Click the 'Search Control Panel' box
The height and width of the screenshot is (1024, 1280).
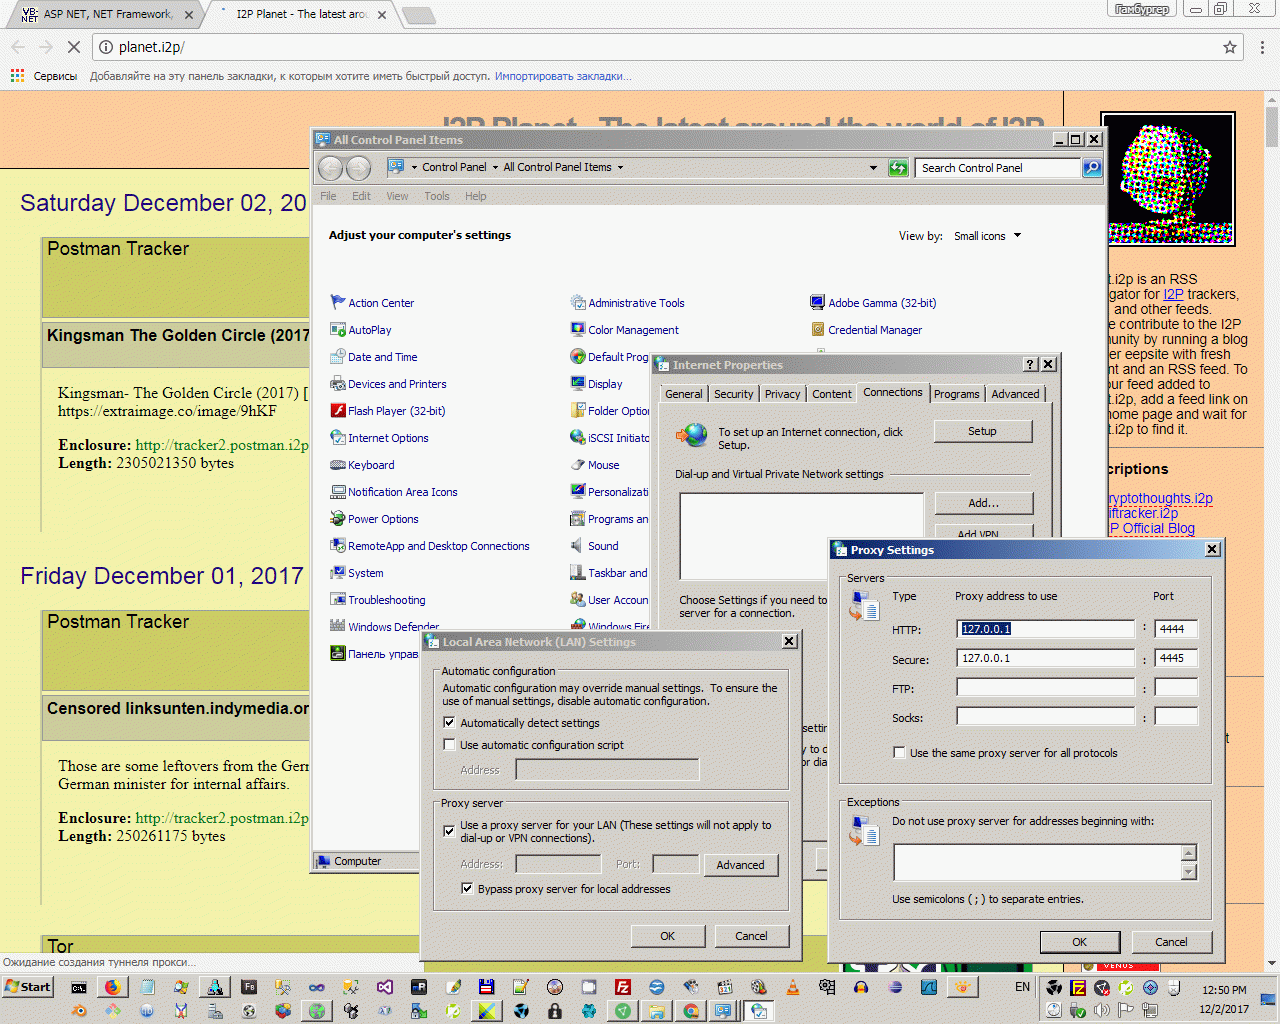tap(998, 168)
